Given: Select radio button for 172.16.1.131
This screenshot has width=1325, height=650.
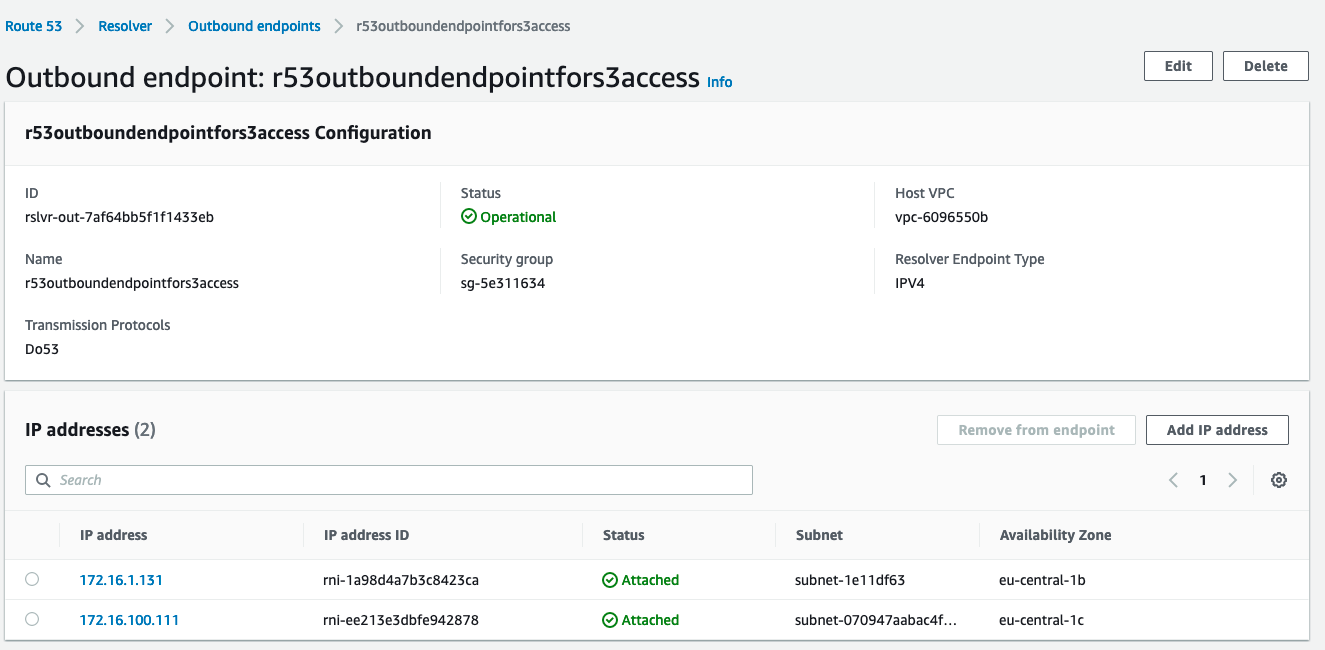Looking at the screenshot, I should pyautogui.click(x=32, y=579).
